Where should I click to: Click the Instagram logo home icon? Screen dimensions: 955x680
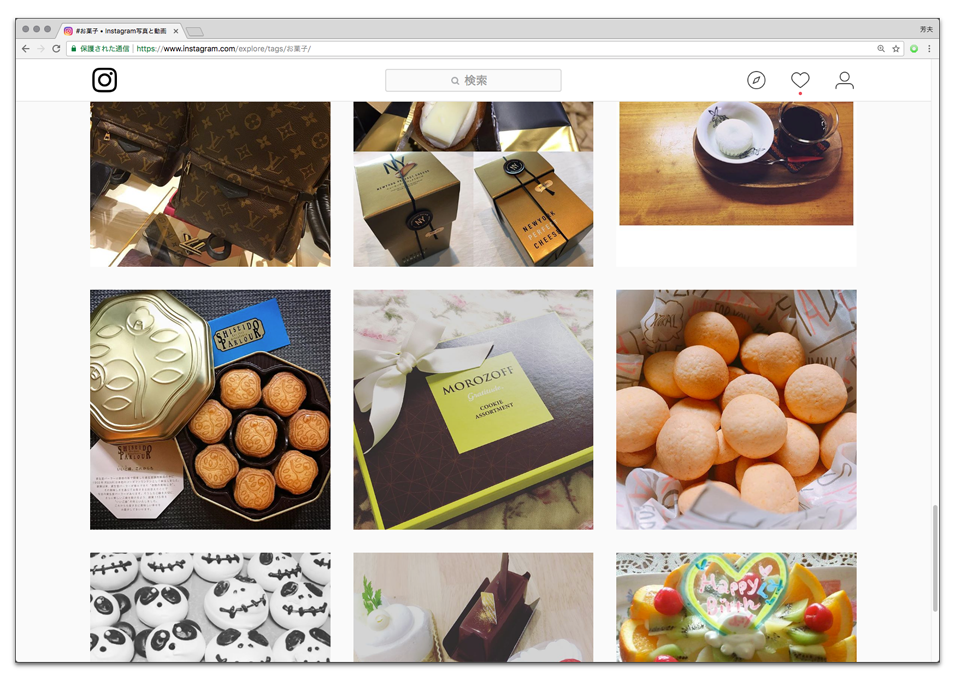point(104,80)
